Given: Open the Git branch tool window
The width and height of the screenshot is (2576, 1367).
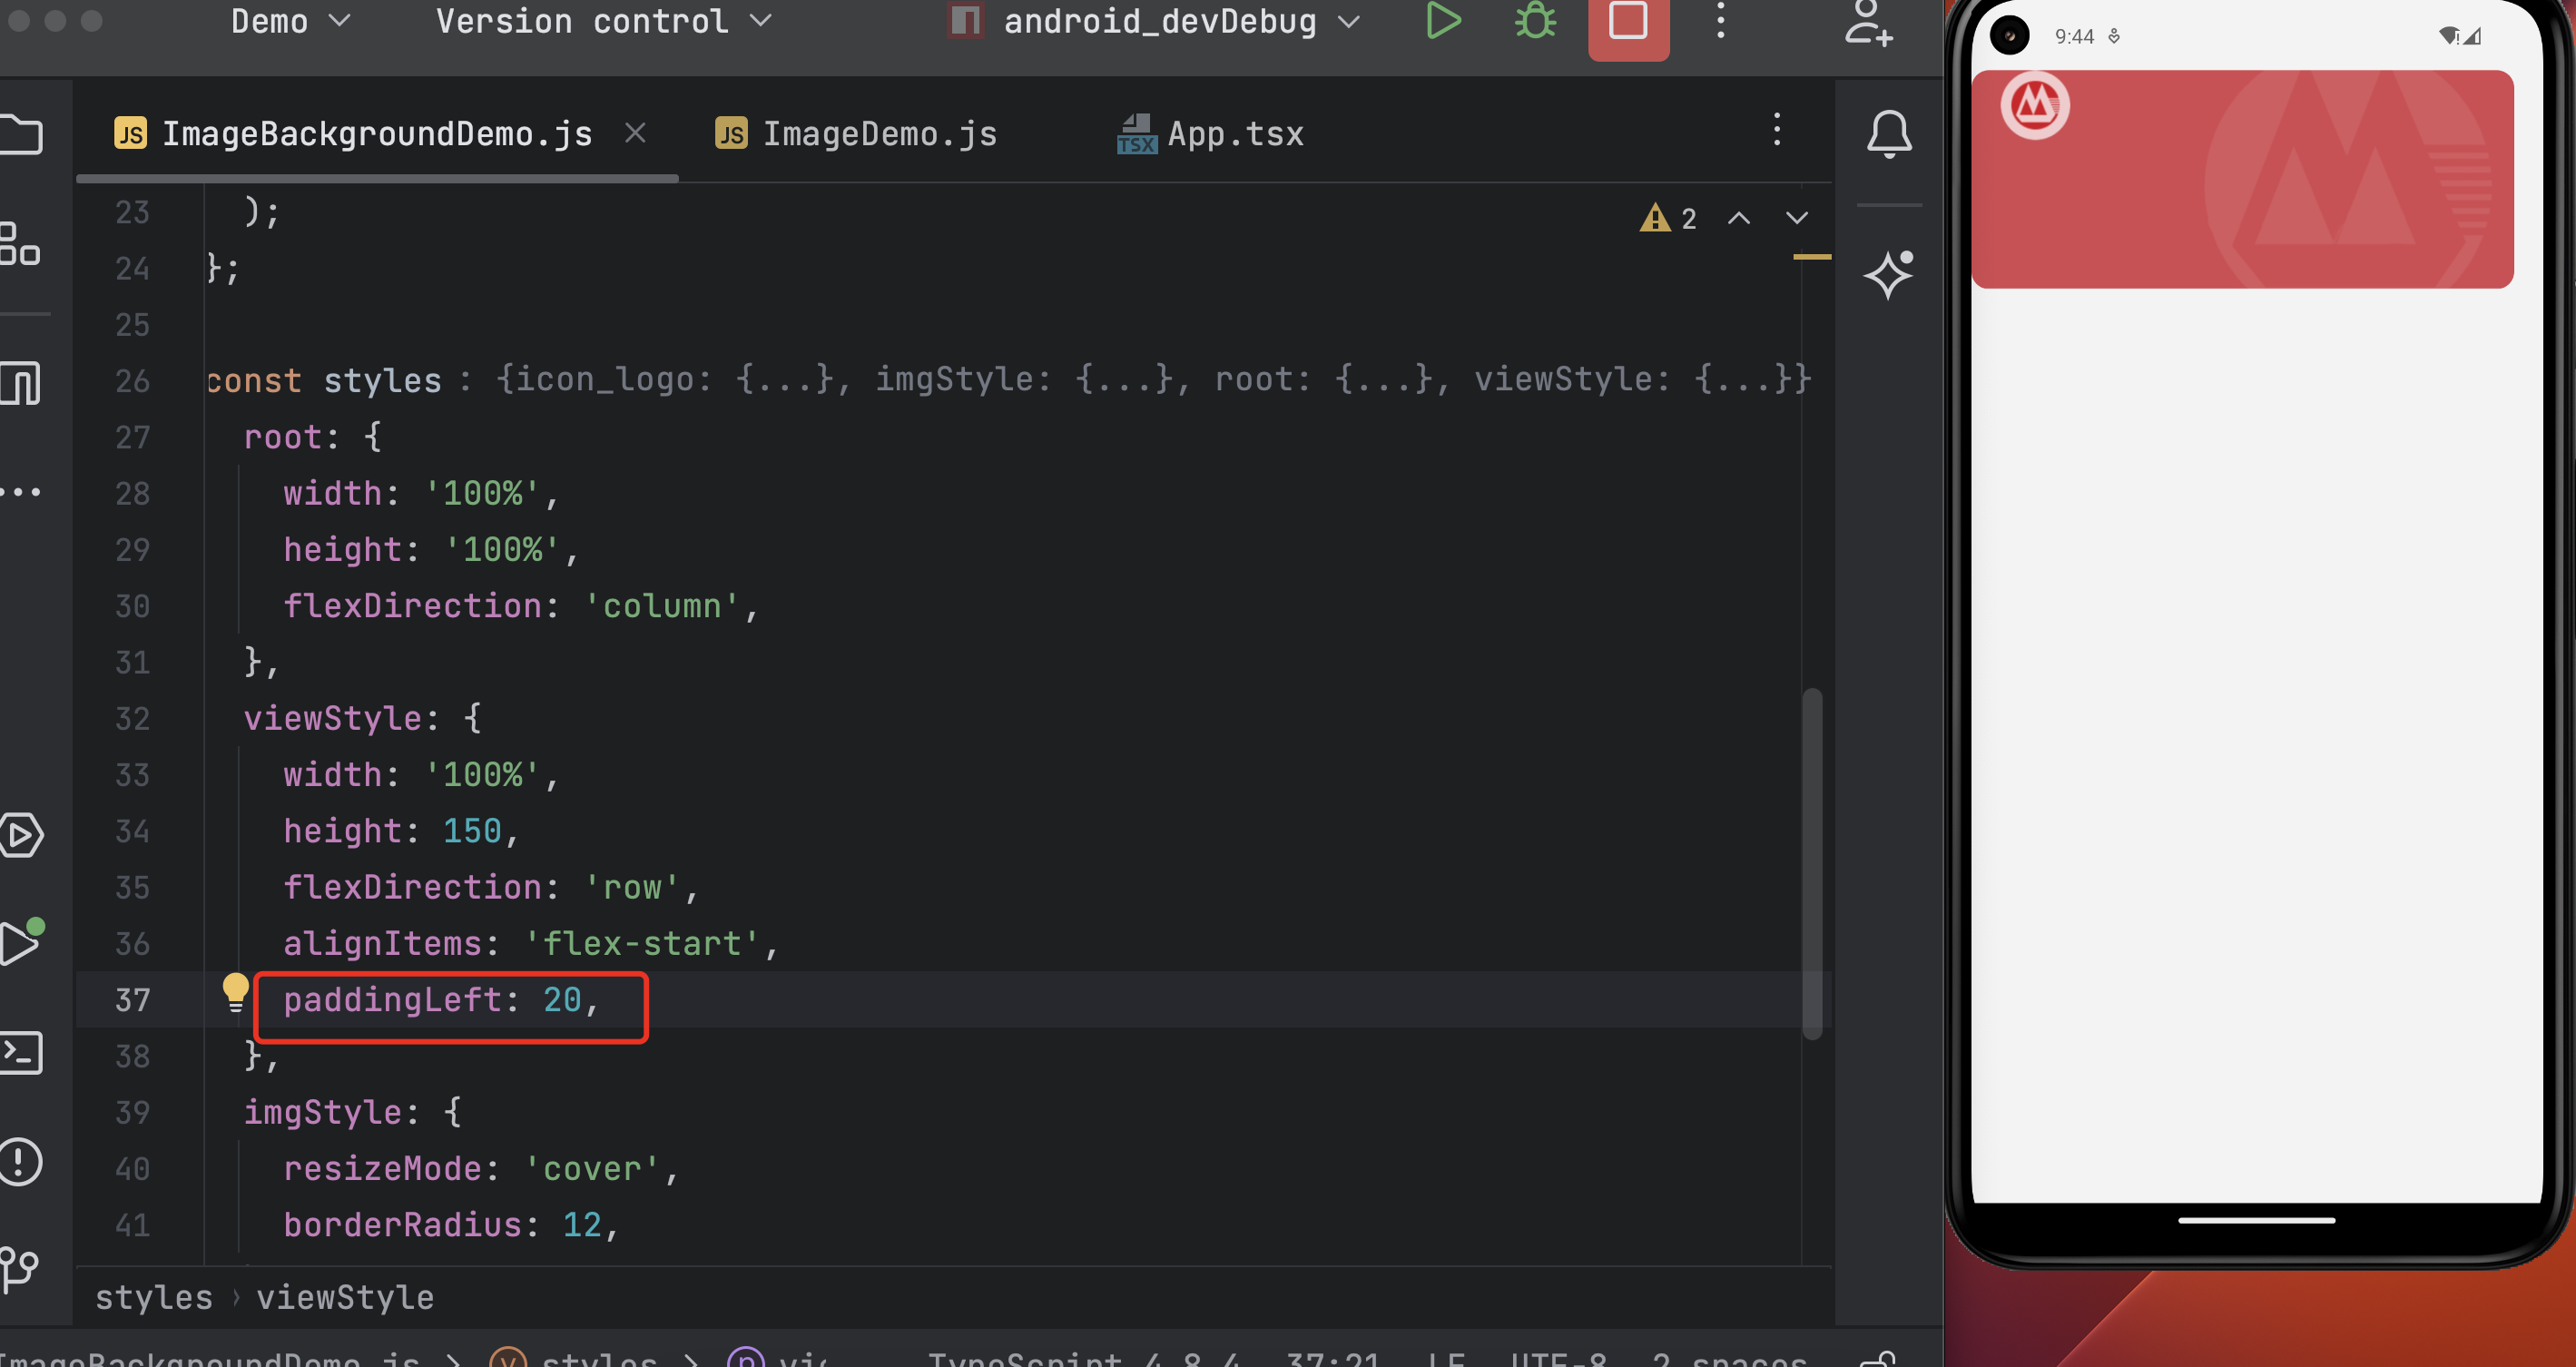Looking at the screenshot, I should click(20, 1269).
